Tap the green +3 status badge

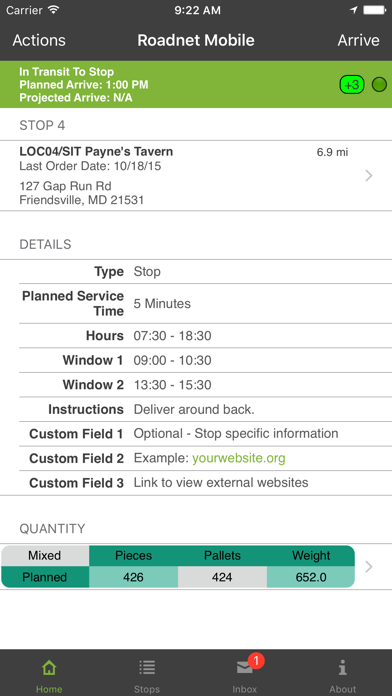pos(352,84)
